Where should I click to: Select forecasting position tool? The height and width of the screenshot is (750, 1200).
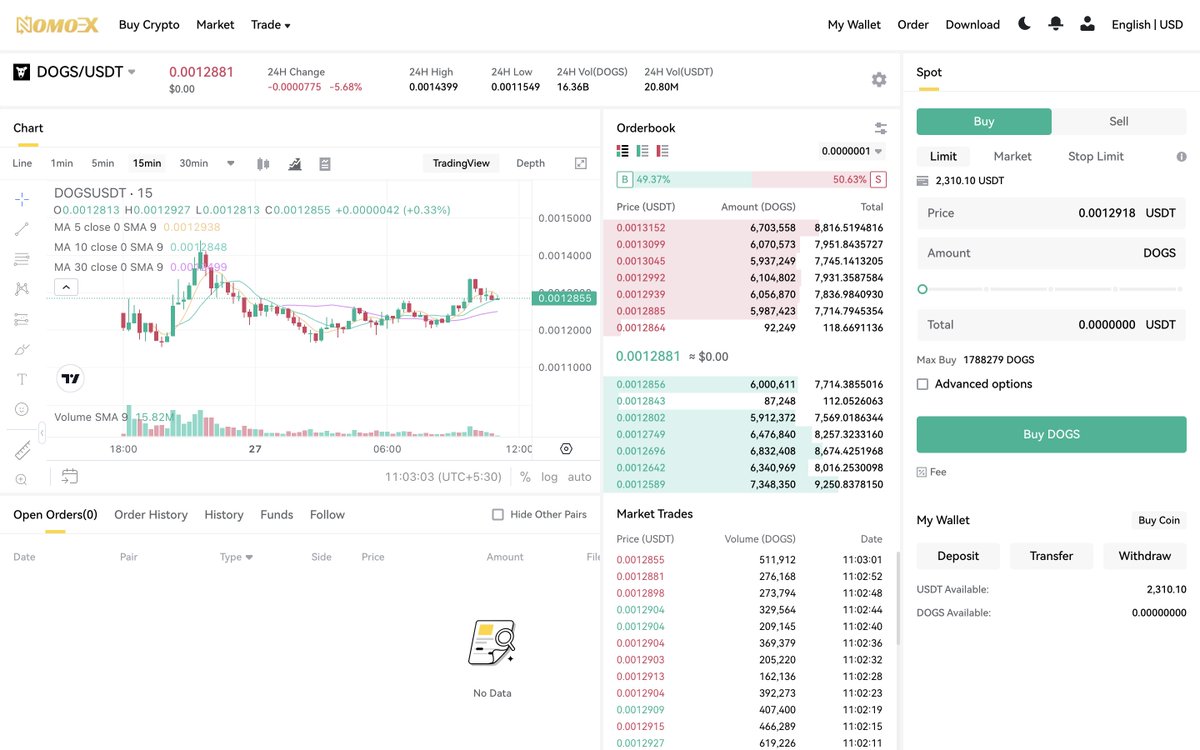pos(22,319)
